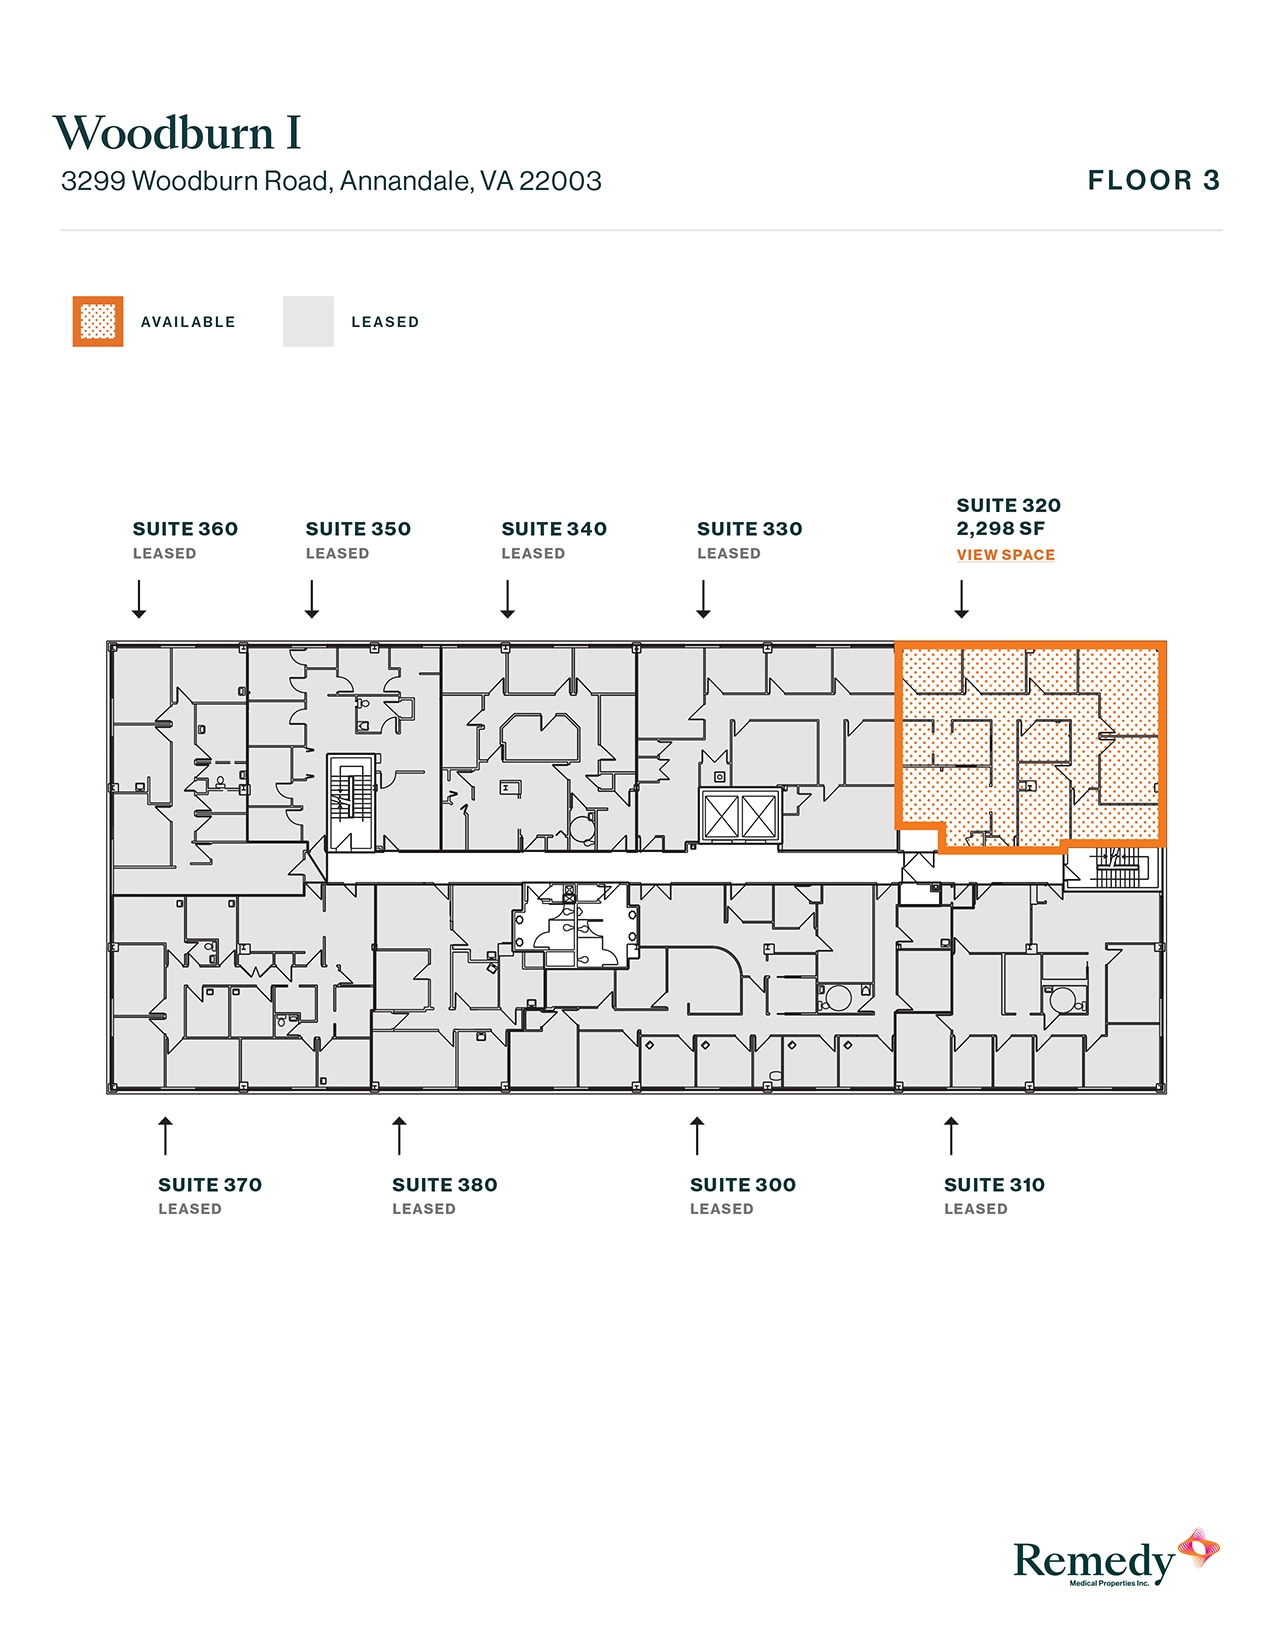The image size is (1275, 1650).
Task: Open the VIEW SPACE link for Suite 320
Action: 1005,555
